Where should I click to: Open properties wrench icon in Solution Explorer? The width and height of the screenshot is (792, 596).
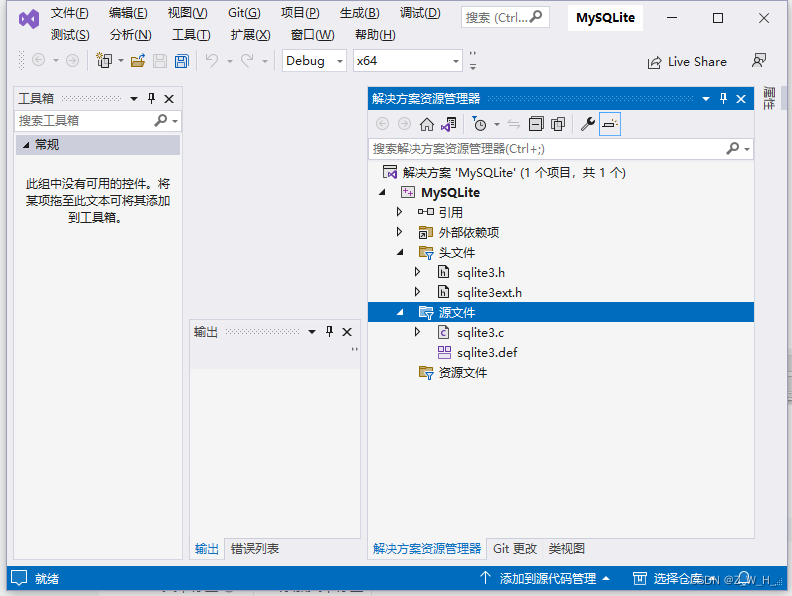click(x=587, y=124)
